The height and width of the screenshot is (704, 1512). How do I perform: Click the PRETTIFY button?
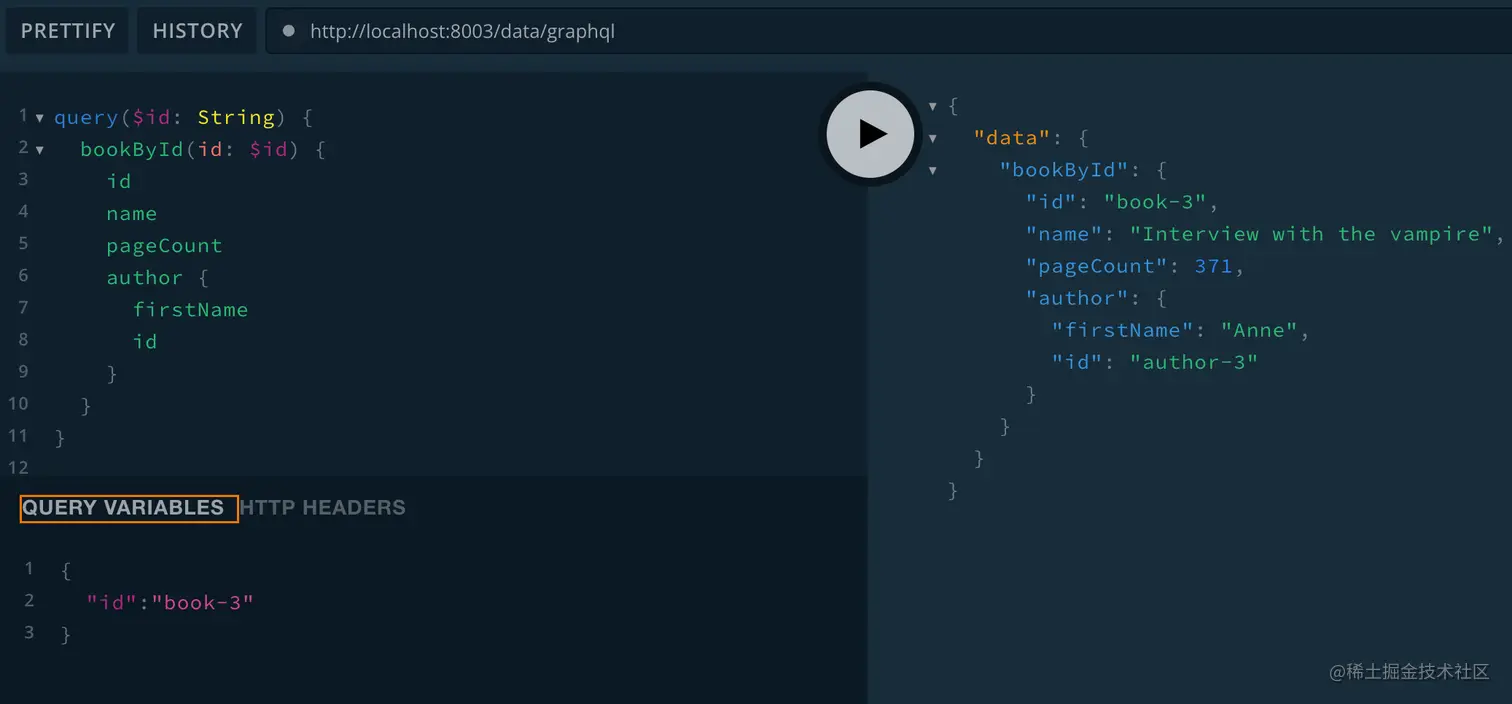tap(68, 31)
